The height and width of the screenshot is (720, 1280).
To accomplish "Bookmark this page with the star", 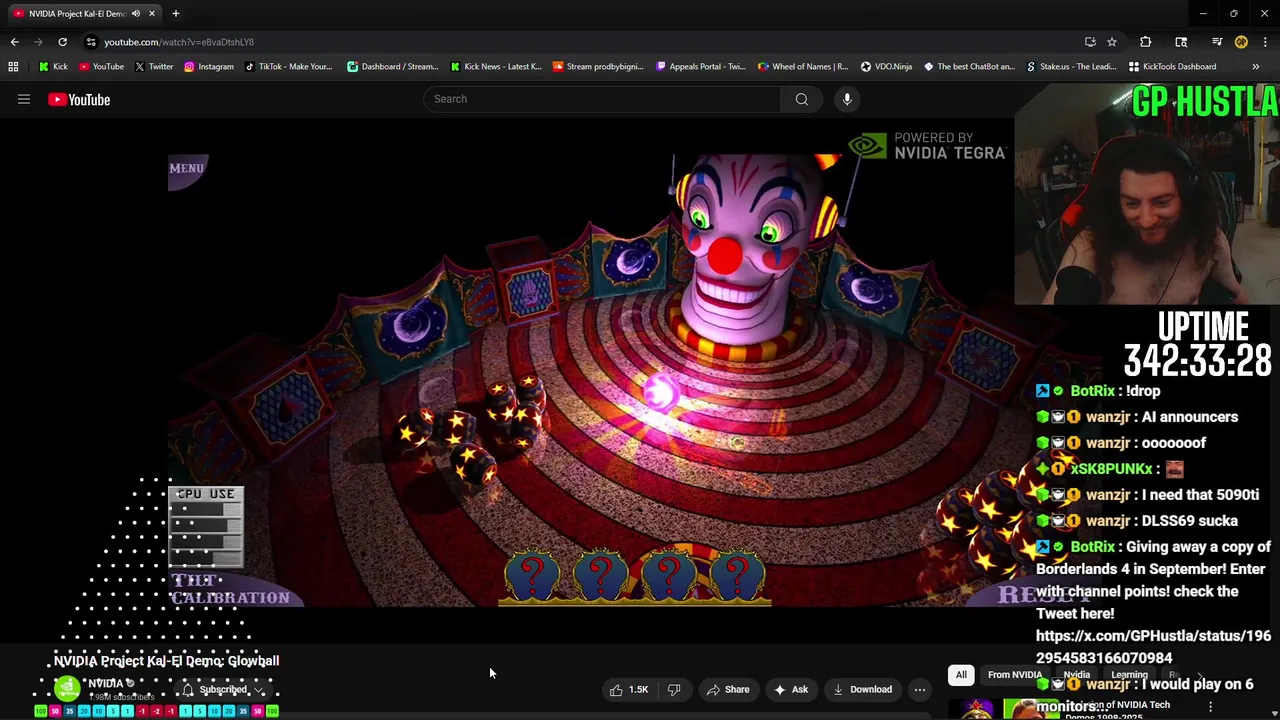I will [1112, 42].
